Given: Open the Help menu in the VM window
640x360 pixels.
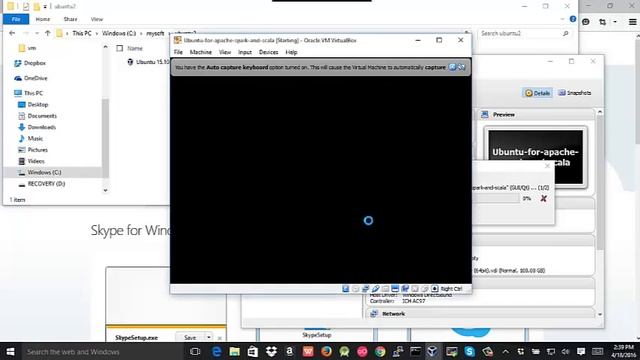Looking at the screenshot, I should pos(291,52).
